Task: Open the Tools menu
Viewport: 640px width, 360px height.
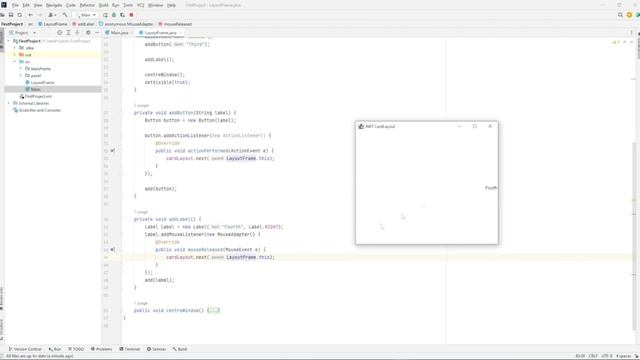Action: (128, 5)
